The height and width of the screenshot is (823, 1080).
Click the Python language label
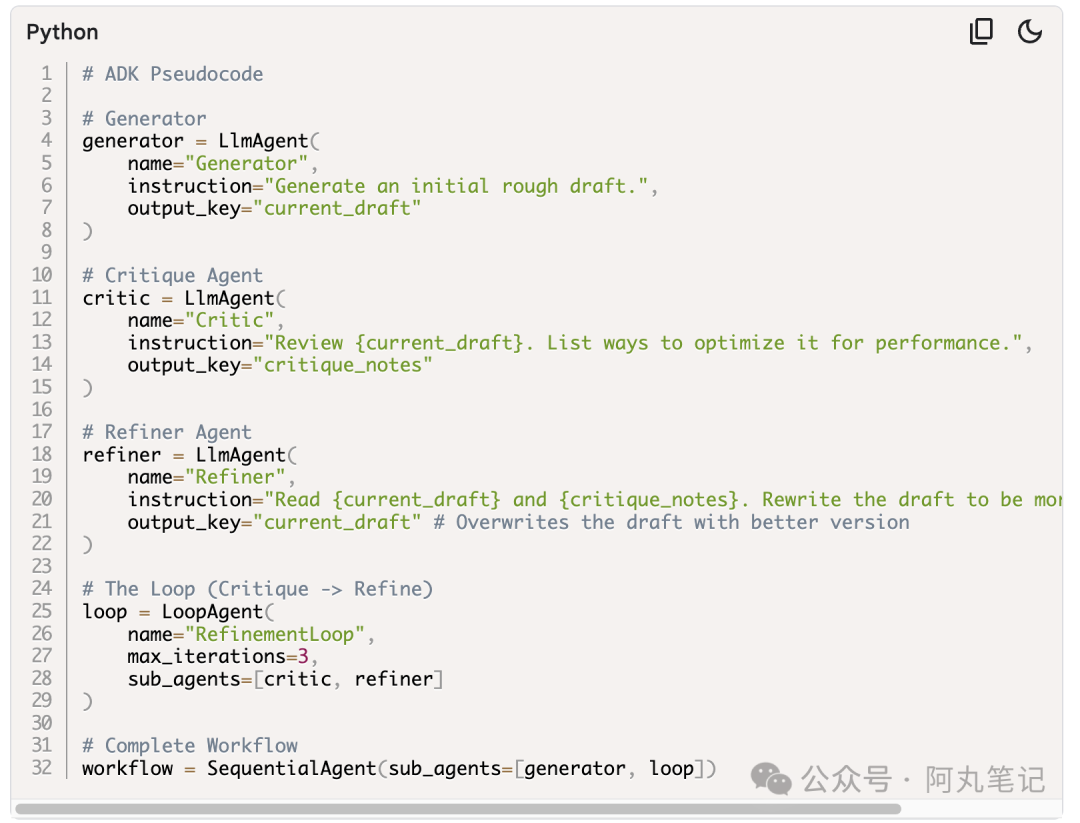point(62,32)
